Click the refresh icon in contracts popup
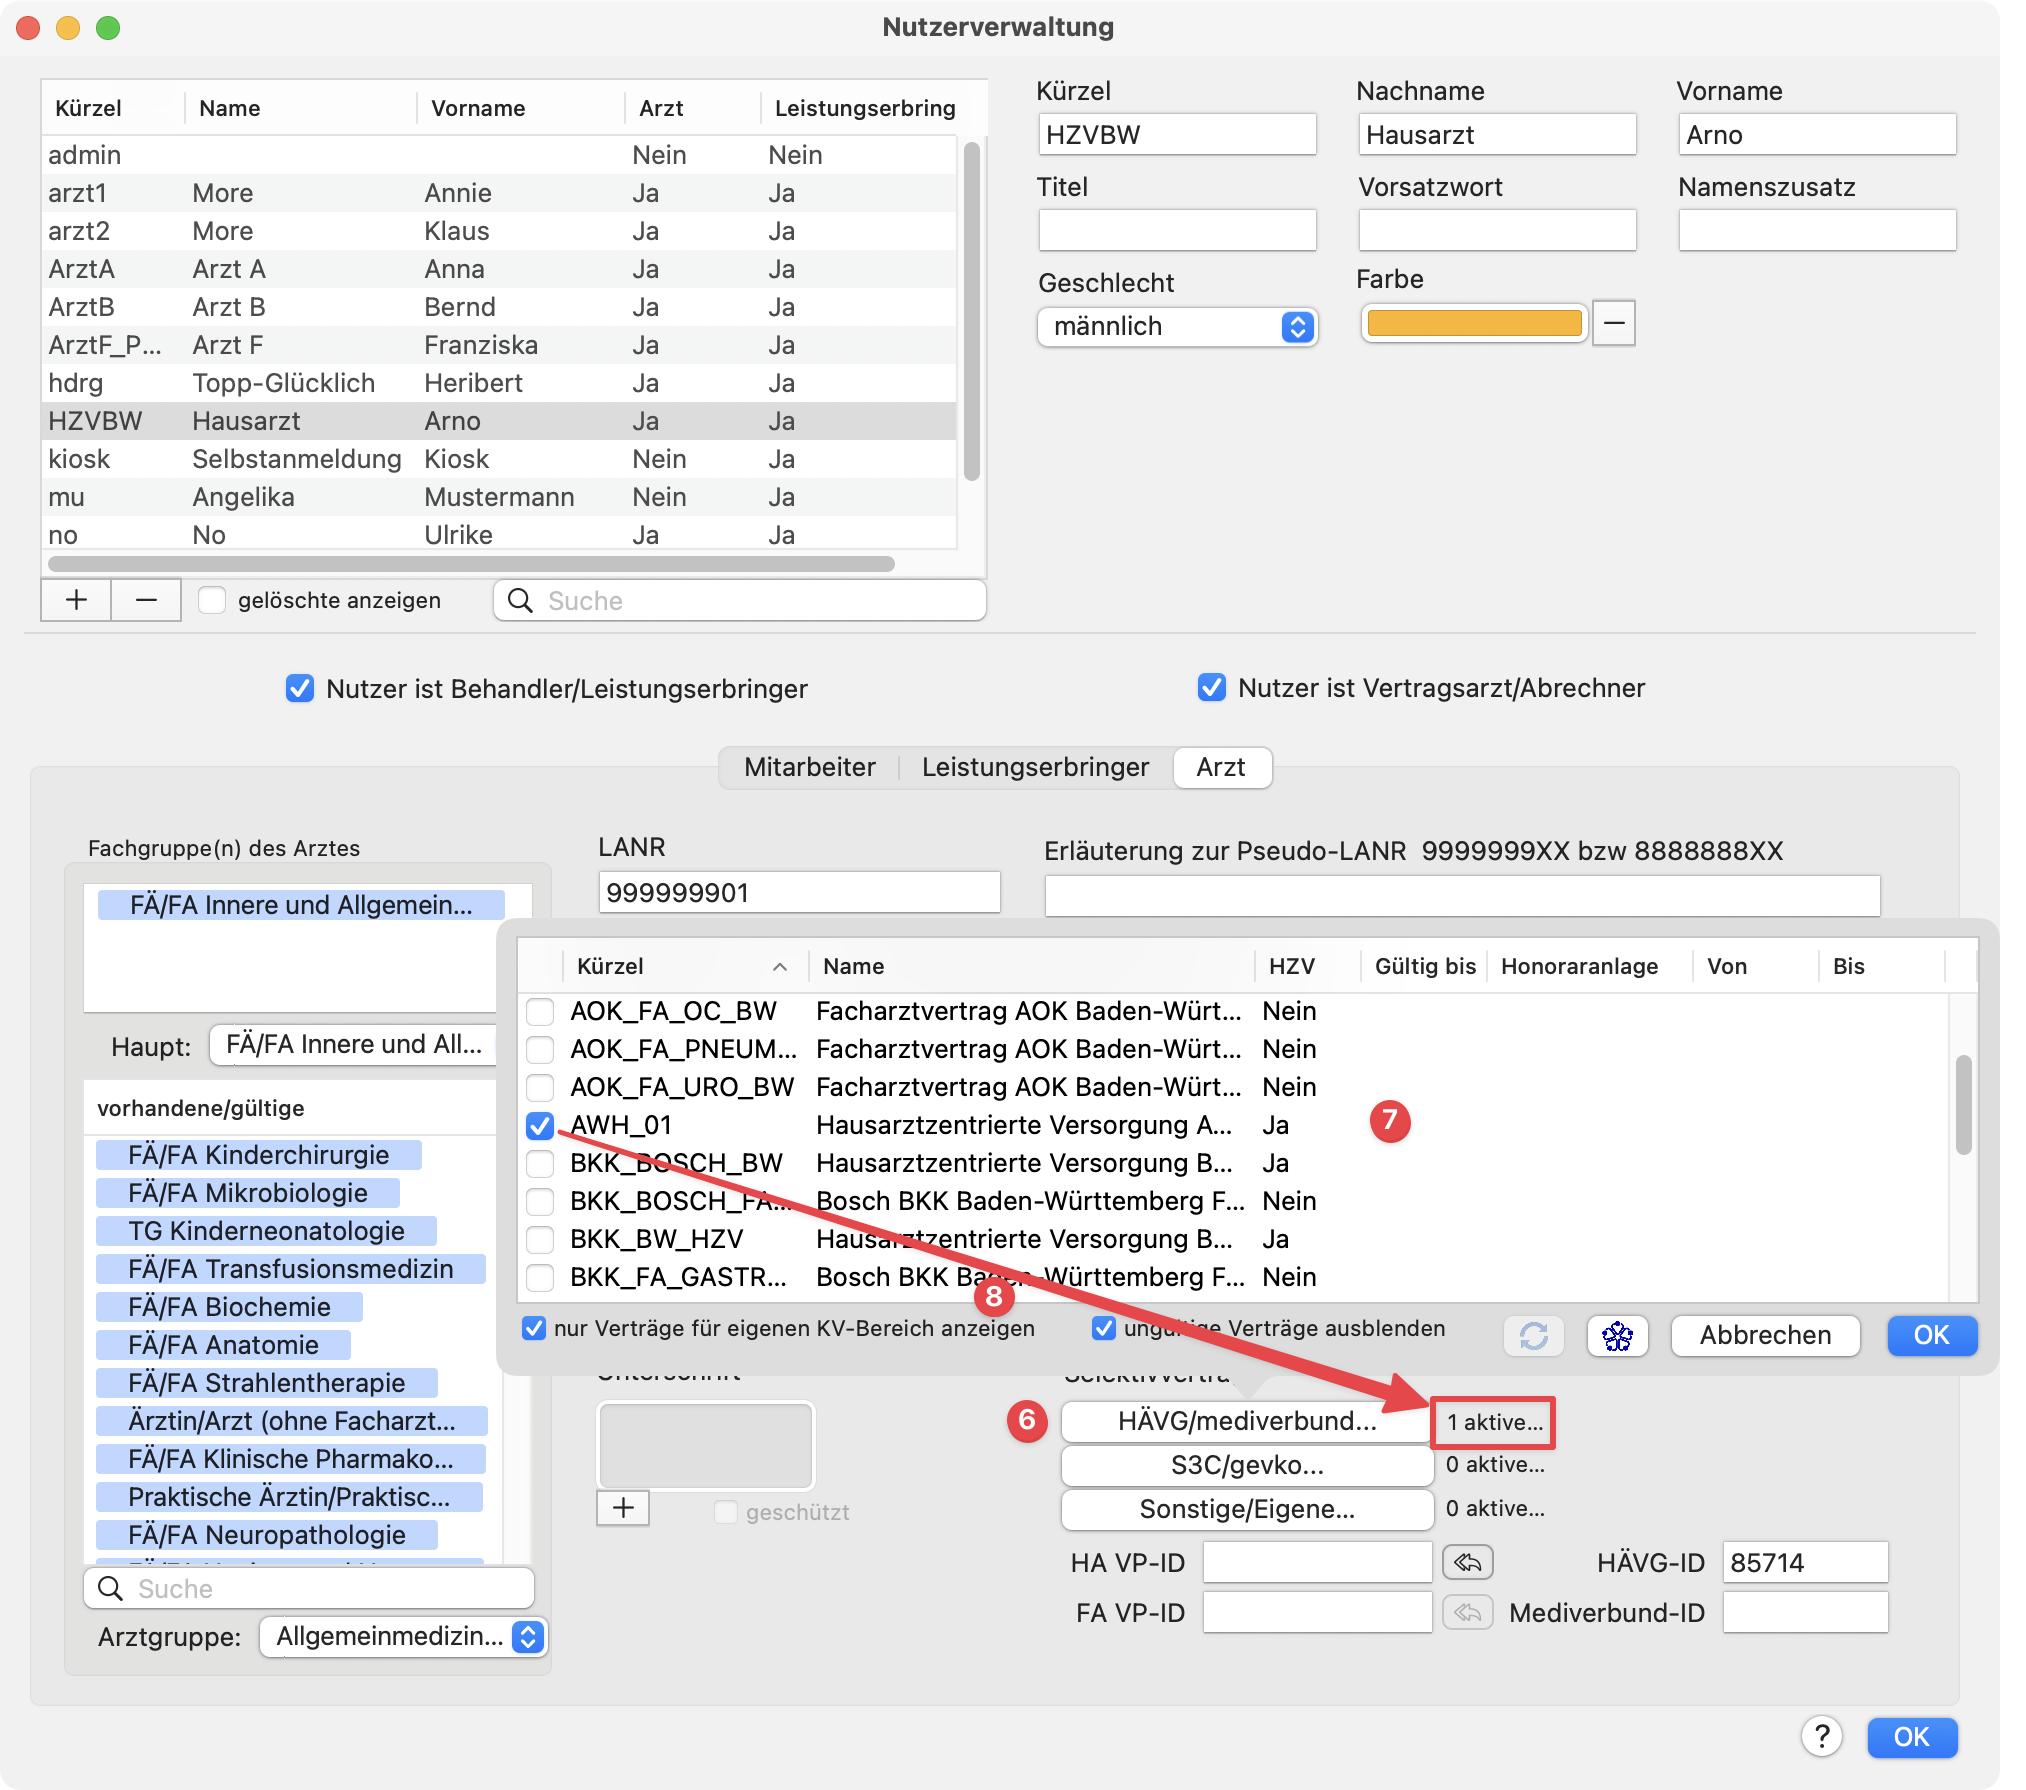The height and width of the screenshot is (1790, 2026). point(1533,1336)
